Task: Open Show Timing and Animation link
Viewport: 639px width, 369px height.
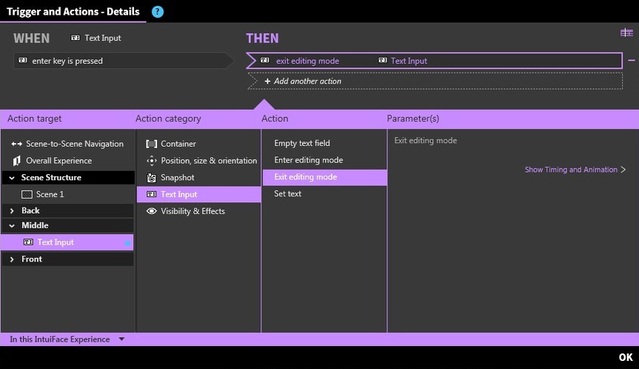Action: (575, 170)
